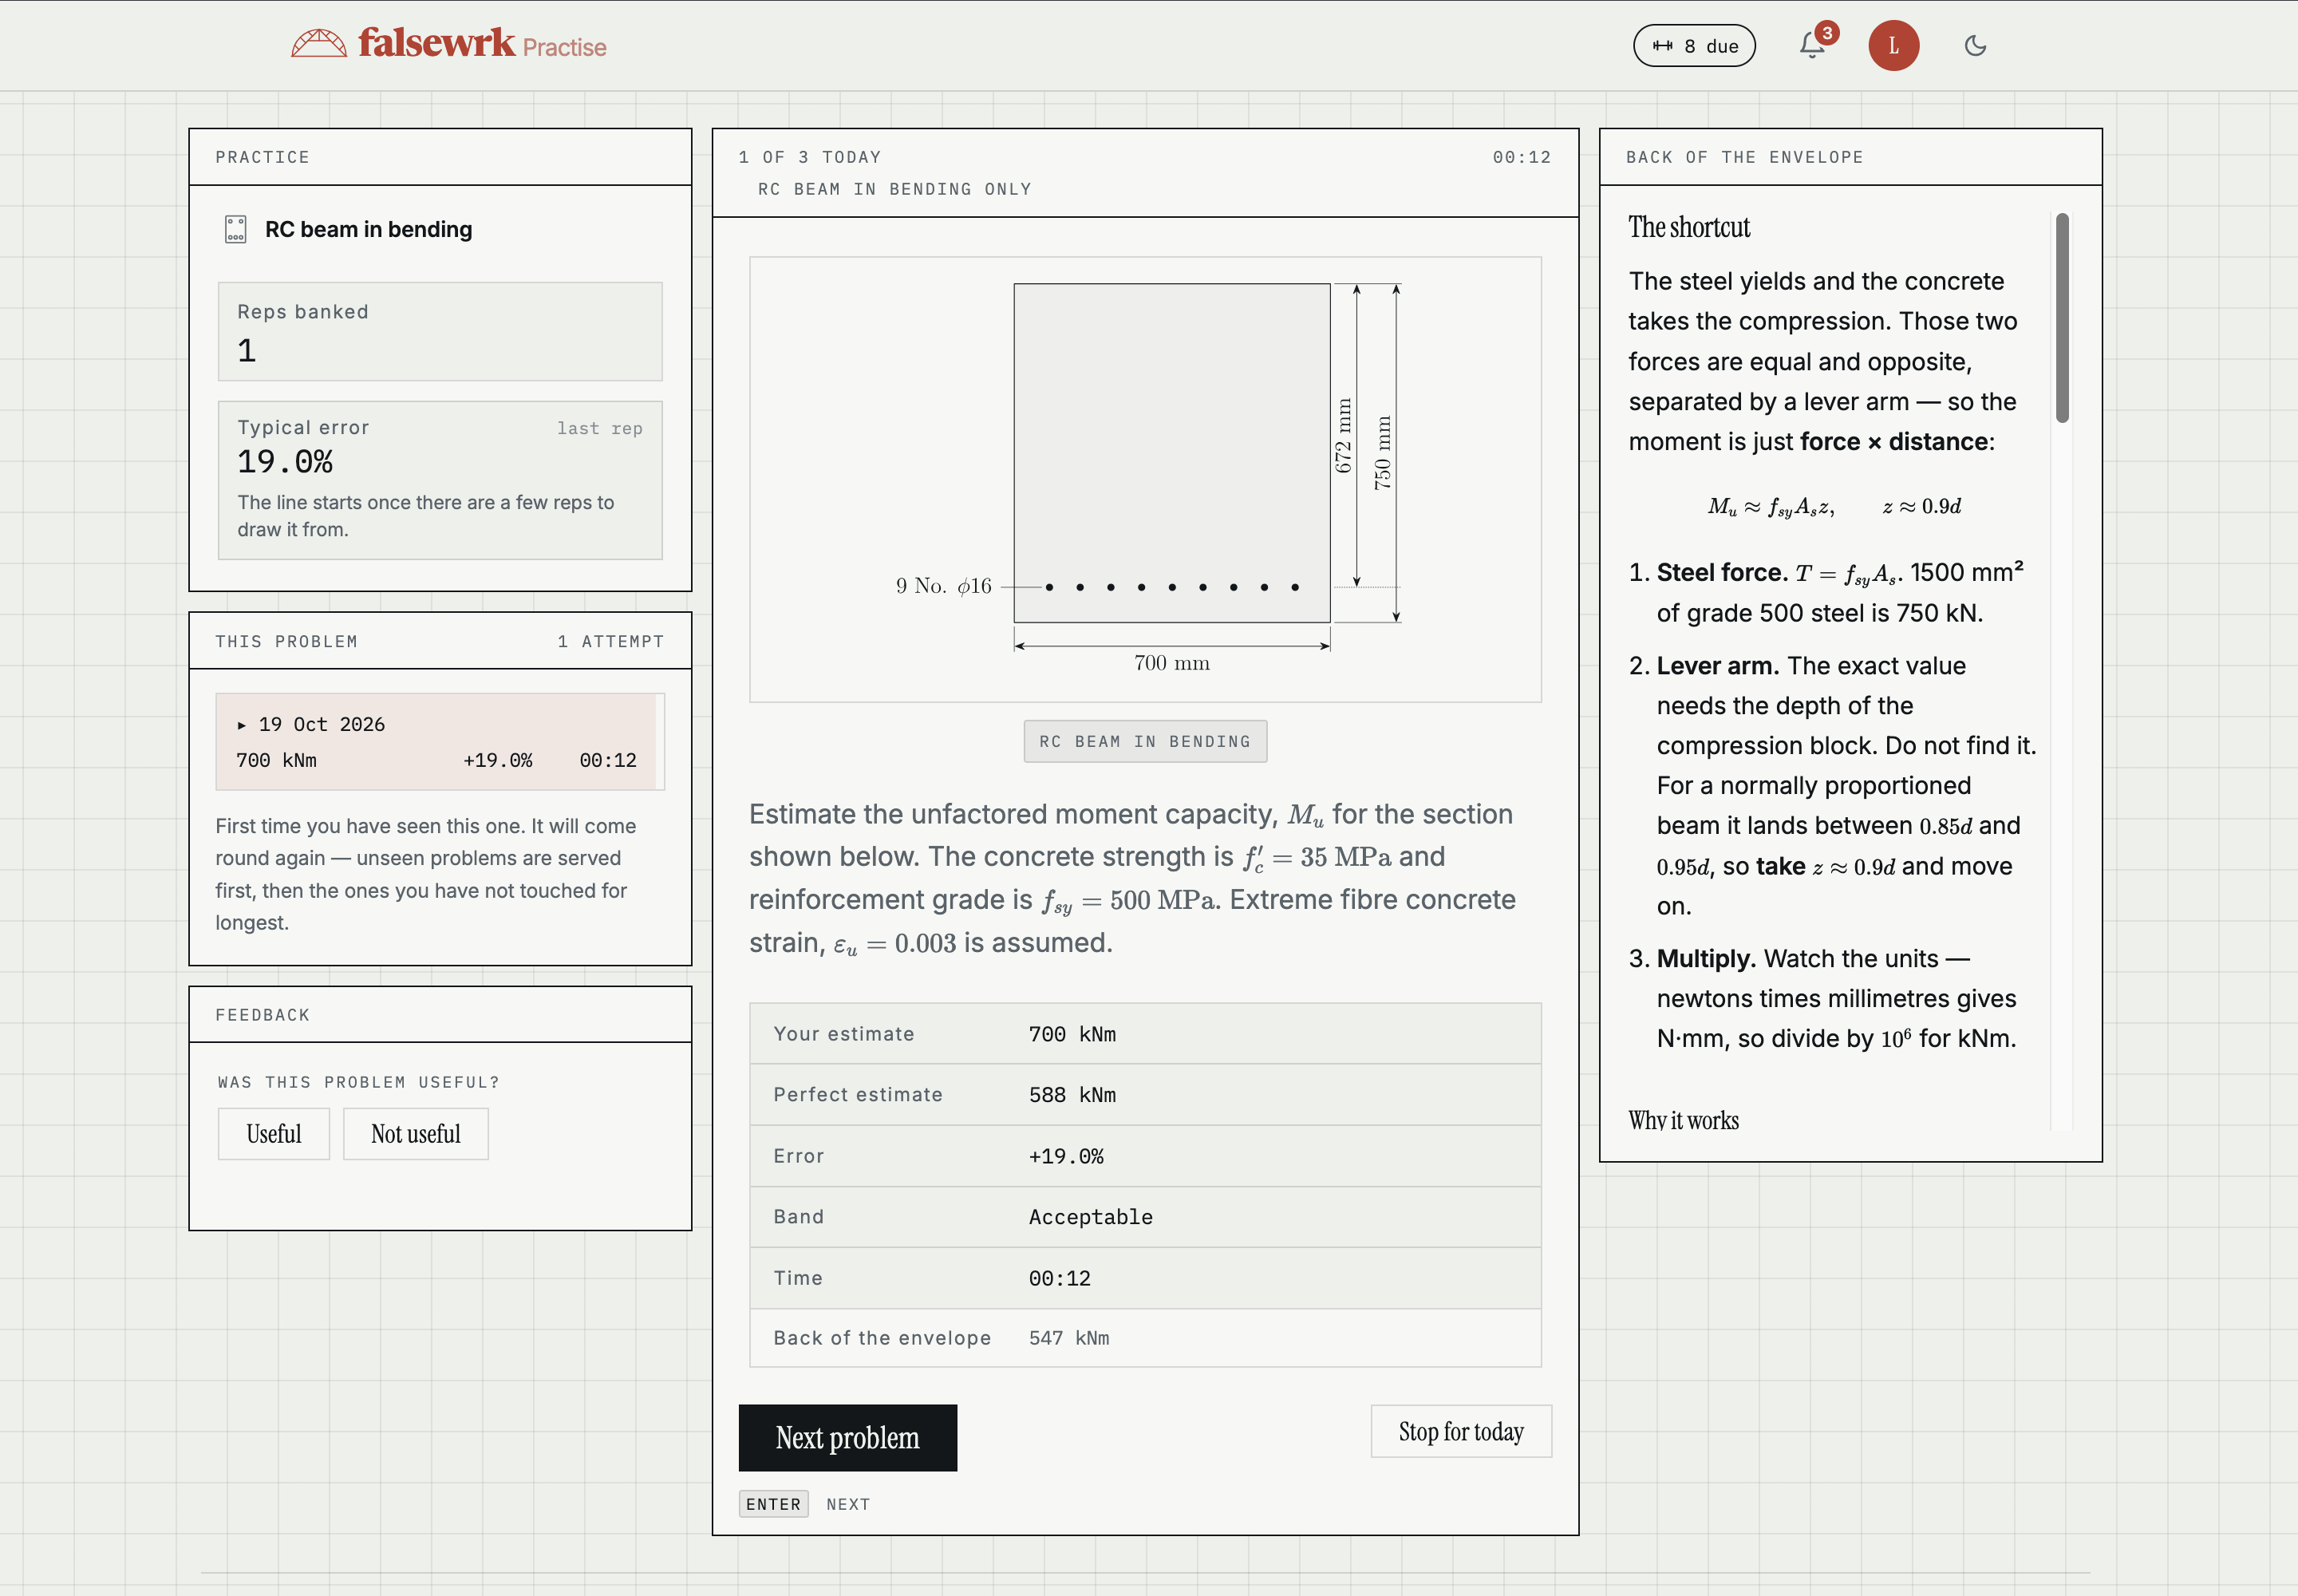Click the Error value +19.0% in table
This screenshot has height=1596, width=2298.
pos(1066,1156)
